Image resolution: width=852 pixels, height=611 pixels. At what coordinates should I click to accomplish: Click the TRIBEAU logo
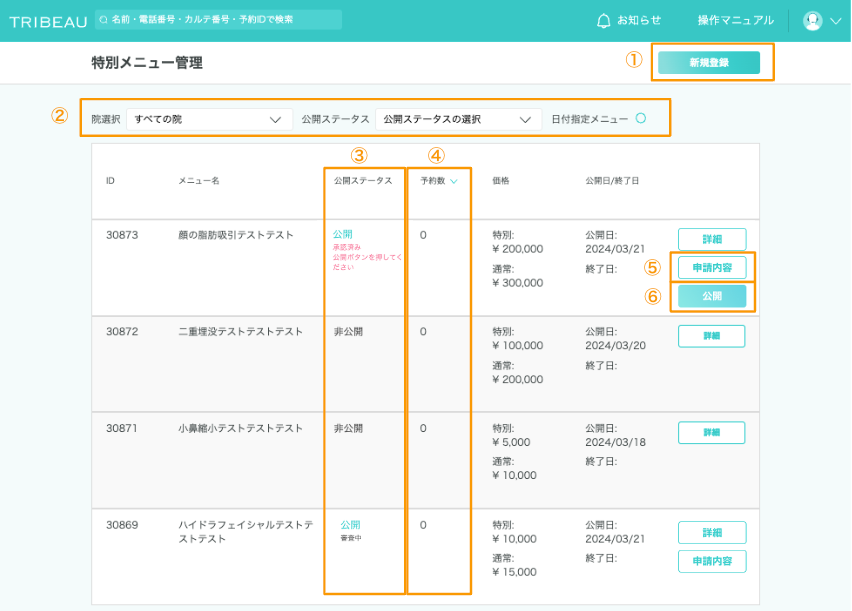pos(48,21)
